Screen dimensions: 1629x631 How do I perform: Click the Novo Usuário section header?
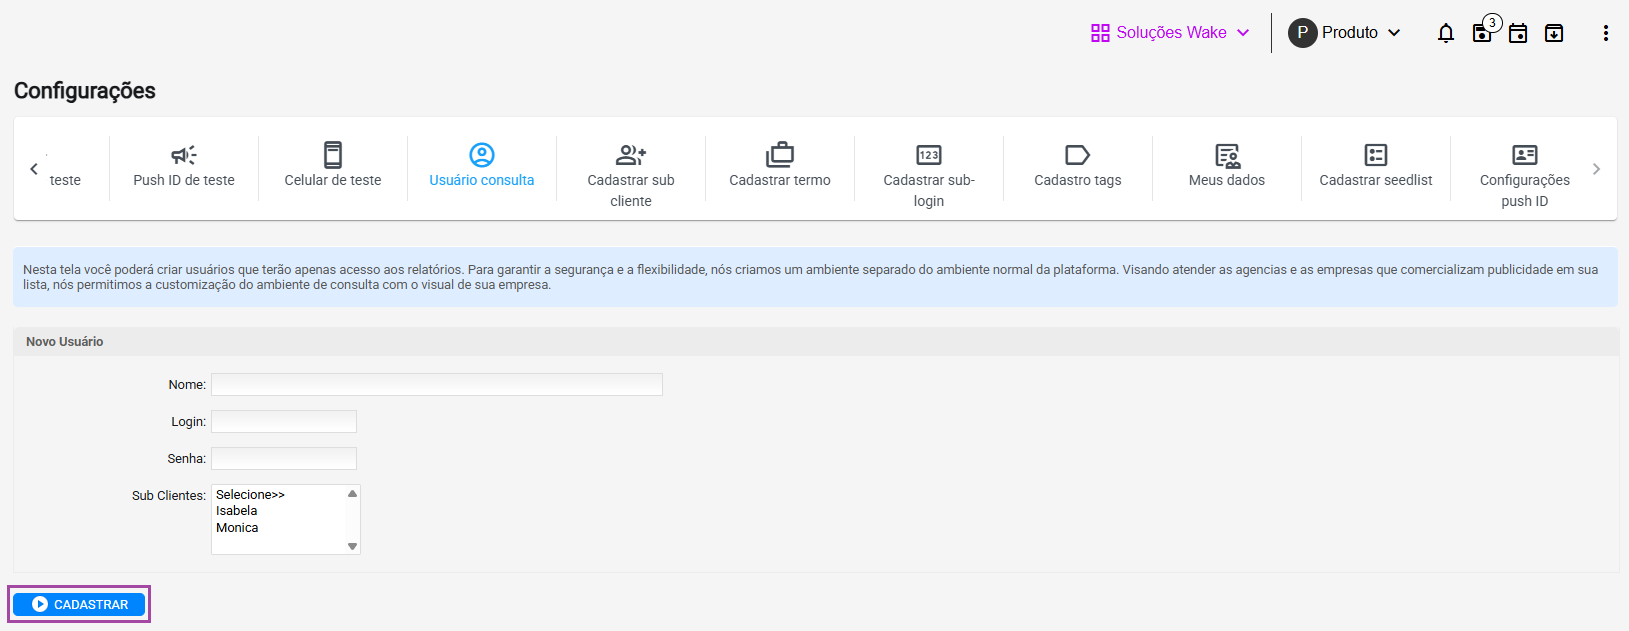816,341
